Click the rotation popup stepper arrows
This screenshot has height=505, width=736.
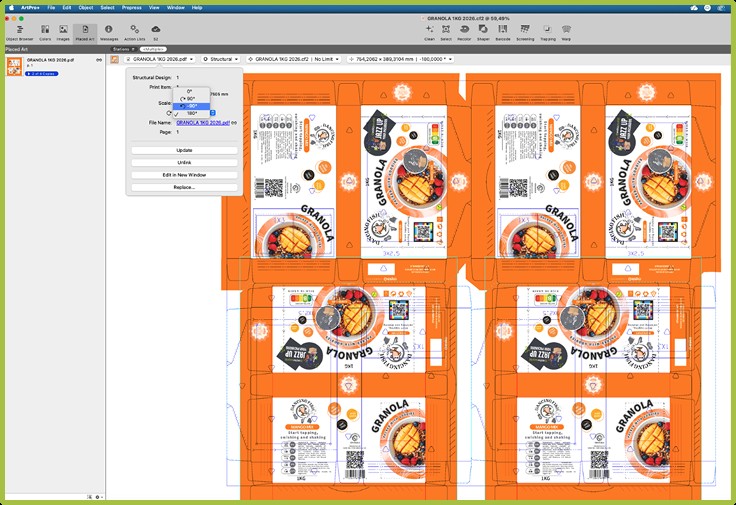pyautogui.click(x=213, y=113)
